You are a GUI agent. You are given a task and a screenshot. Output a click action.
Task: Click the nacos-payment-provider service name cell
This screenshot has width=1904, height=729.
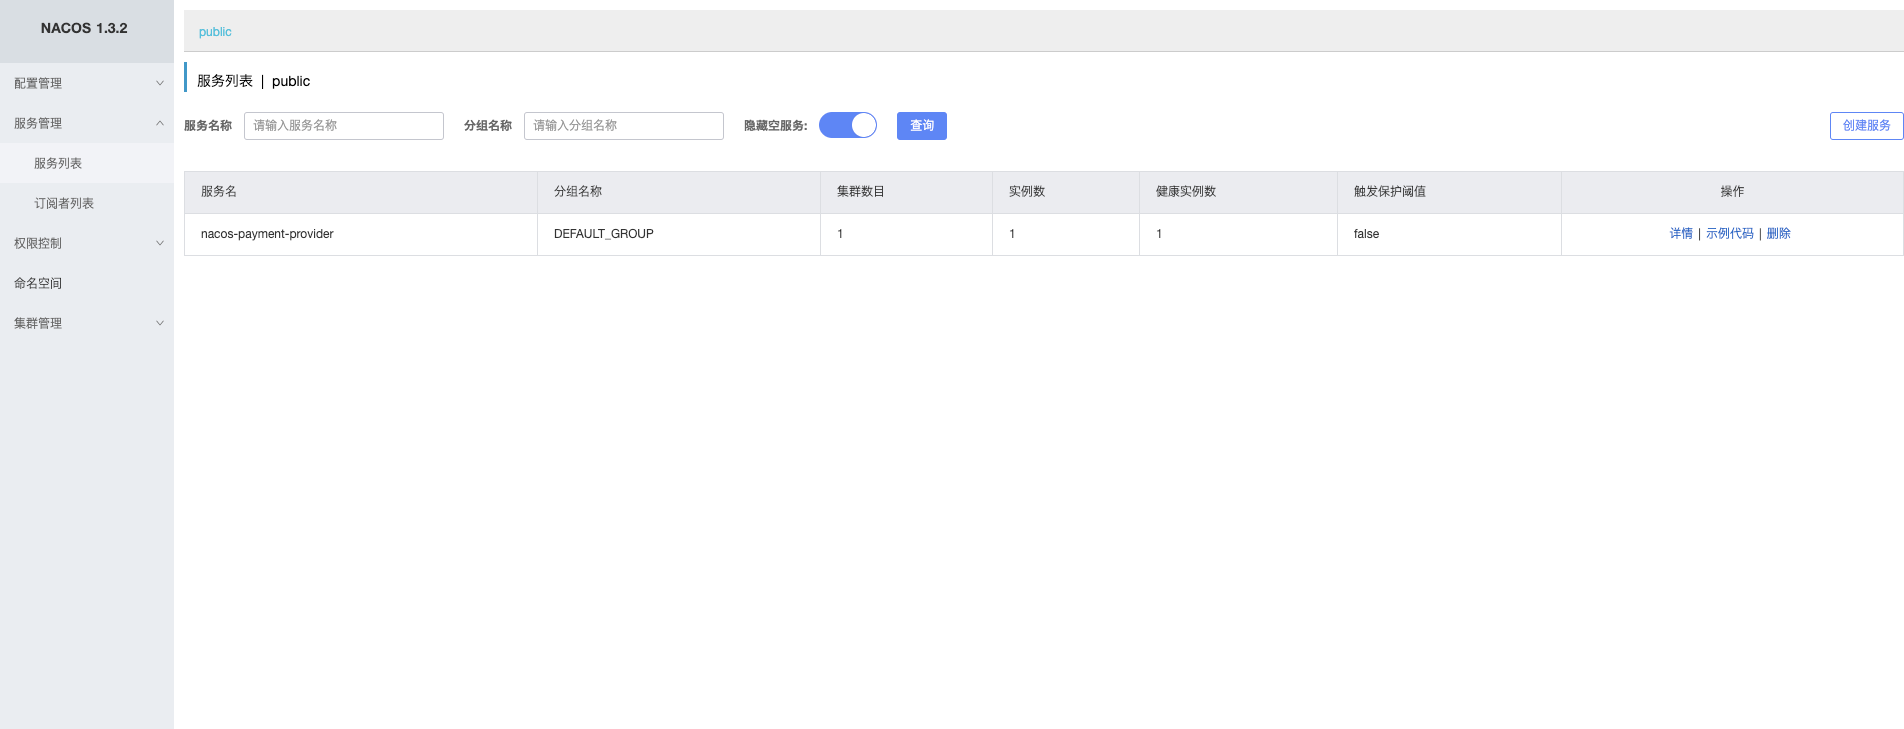(267, 234)
